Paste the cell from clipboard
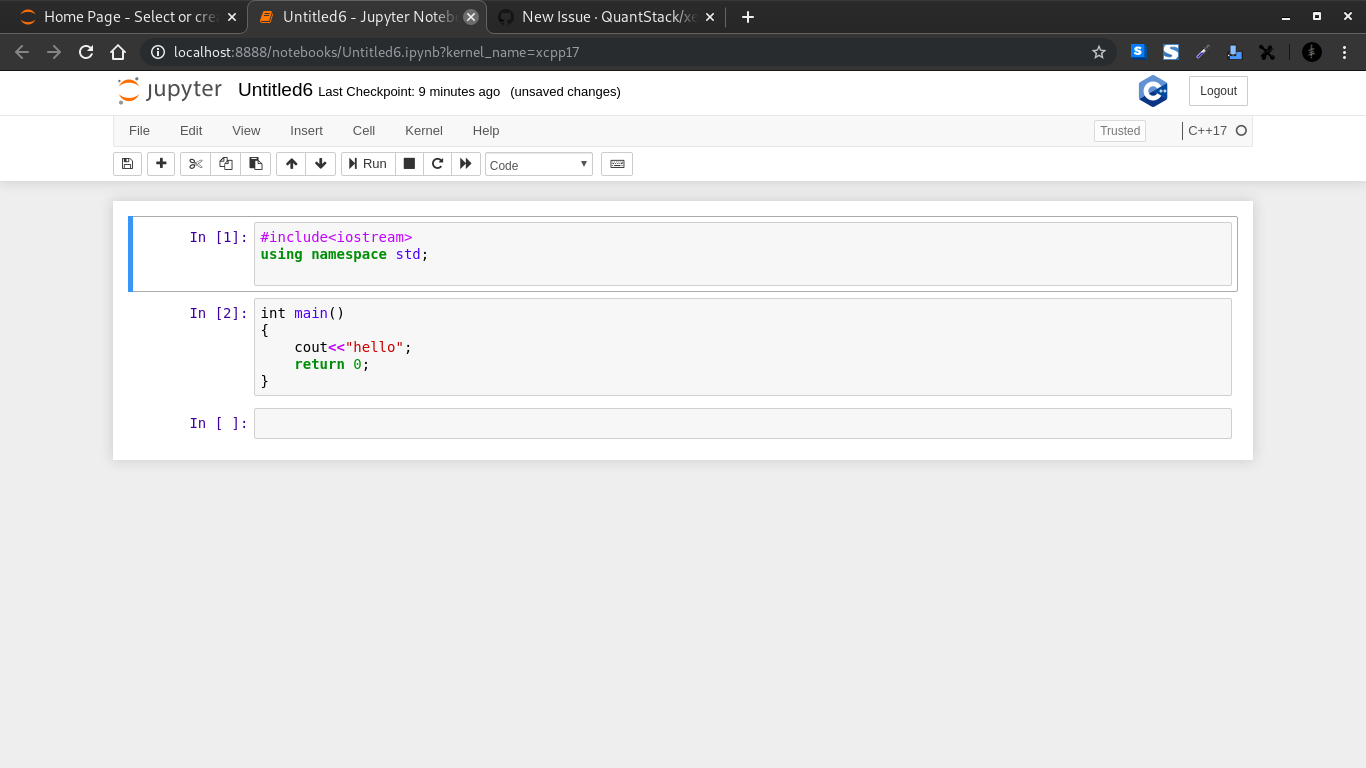Viewport: 1366px width, 768px height. click(255, 163)
